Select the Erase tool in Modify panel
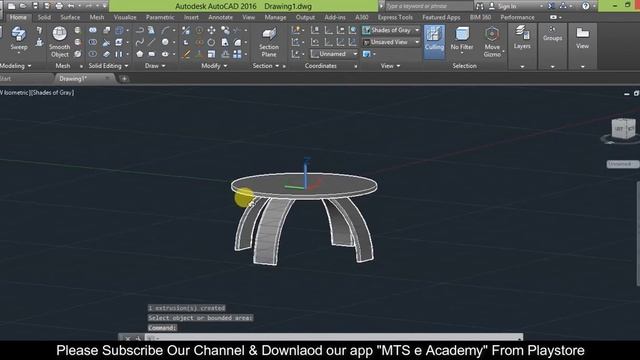The width and height of the screenshot is (640, 360). [x=186, y=54]
